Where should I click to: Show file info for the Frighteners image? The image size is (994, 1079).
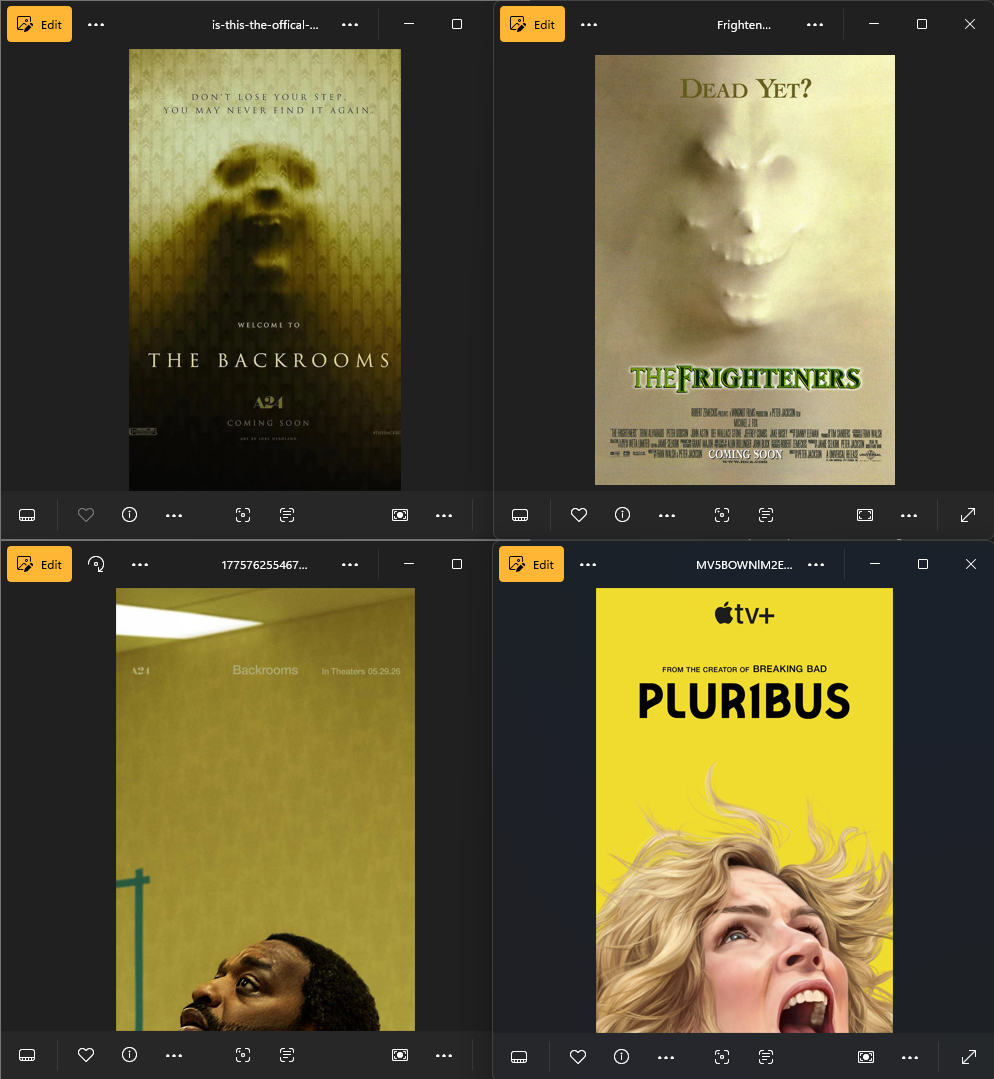click(622, 515)
